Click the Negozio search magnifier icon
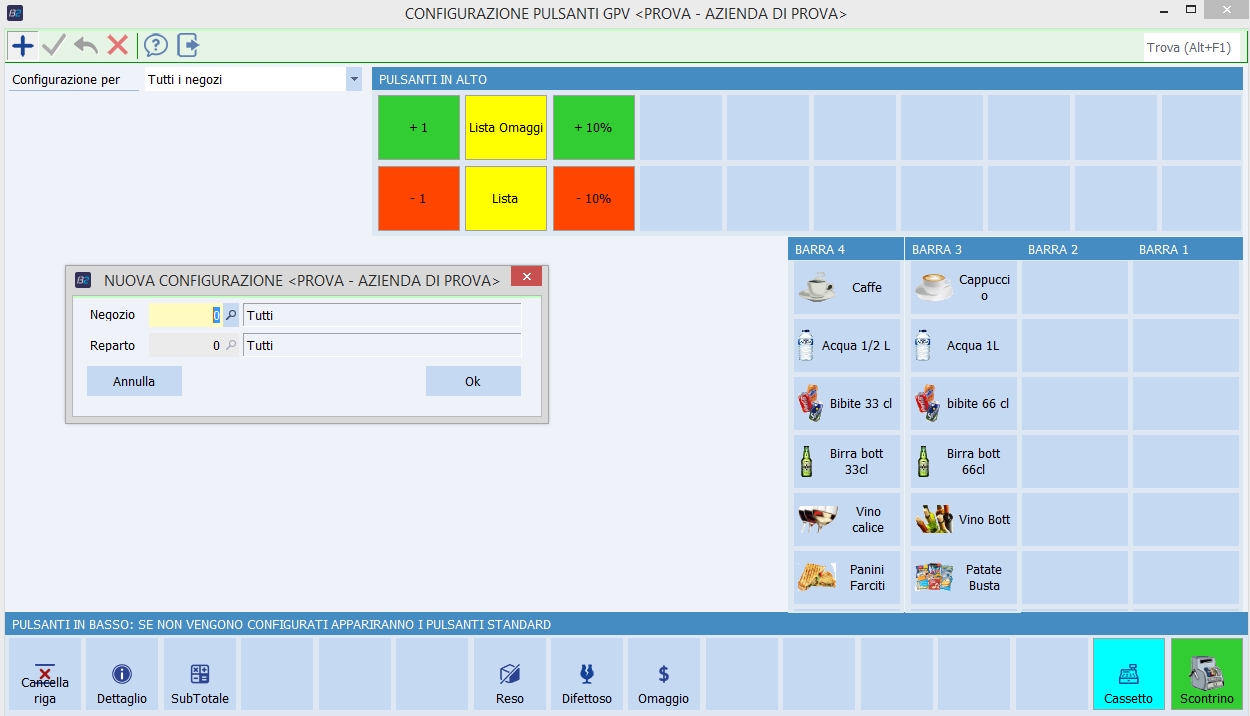The height and width of the screenshot is (716, 1250). click(231, 315)
